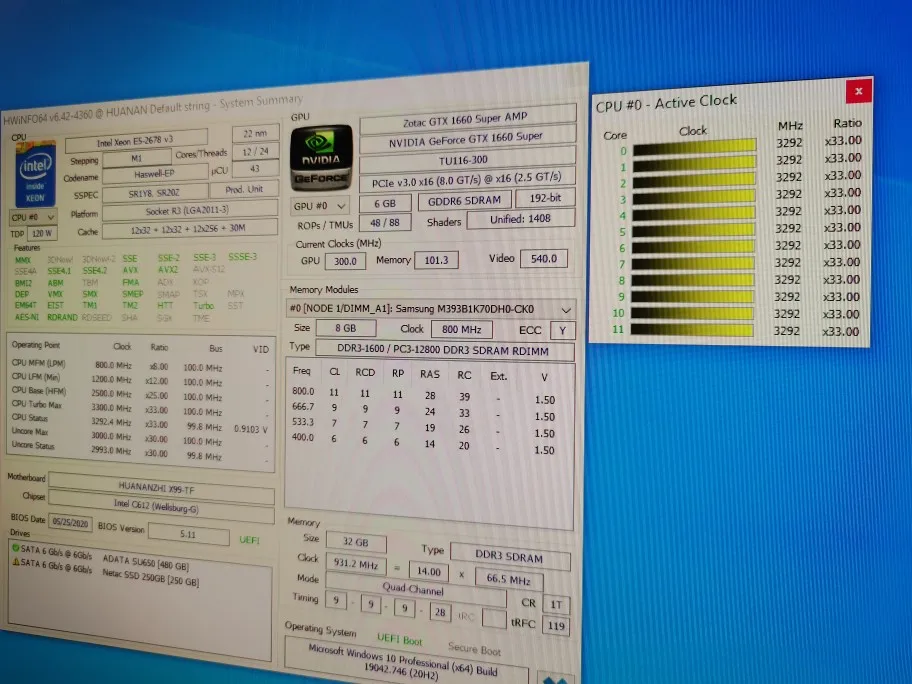The width and height of the screenshot is (912, 684).
Task: Open the GPU #0 selector dropdown
Action: [x=320, y=206]
